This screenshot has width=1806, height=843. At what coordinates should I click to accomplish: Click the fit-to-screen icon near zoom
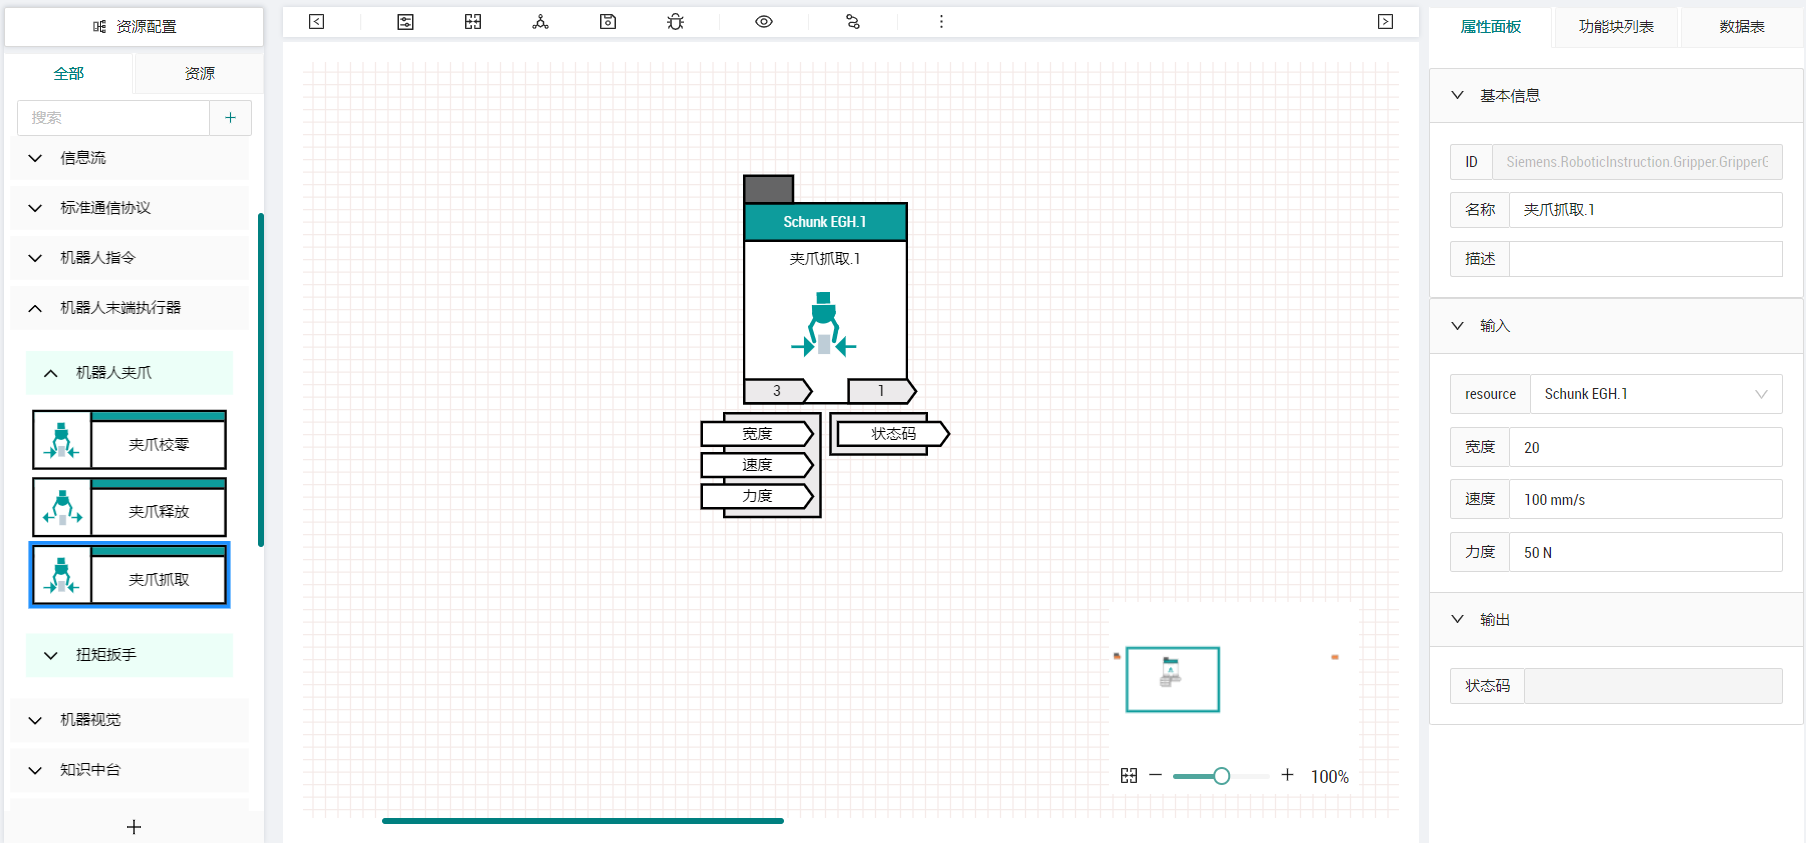[x=1129, y=775]
